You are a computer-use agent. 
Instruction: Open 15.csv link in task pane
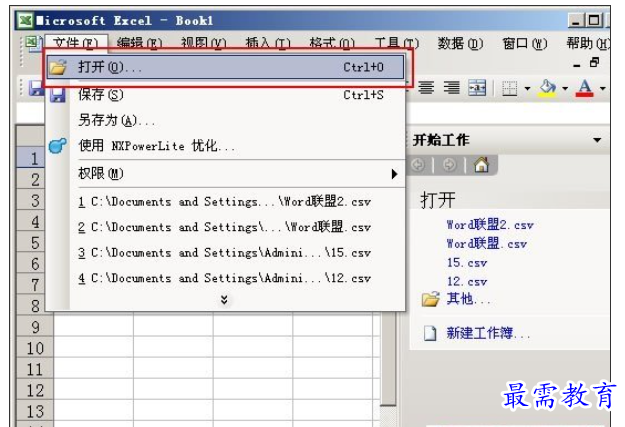click(x=467, y=263)
